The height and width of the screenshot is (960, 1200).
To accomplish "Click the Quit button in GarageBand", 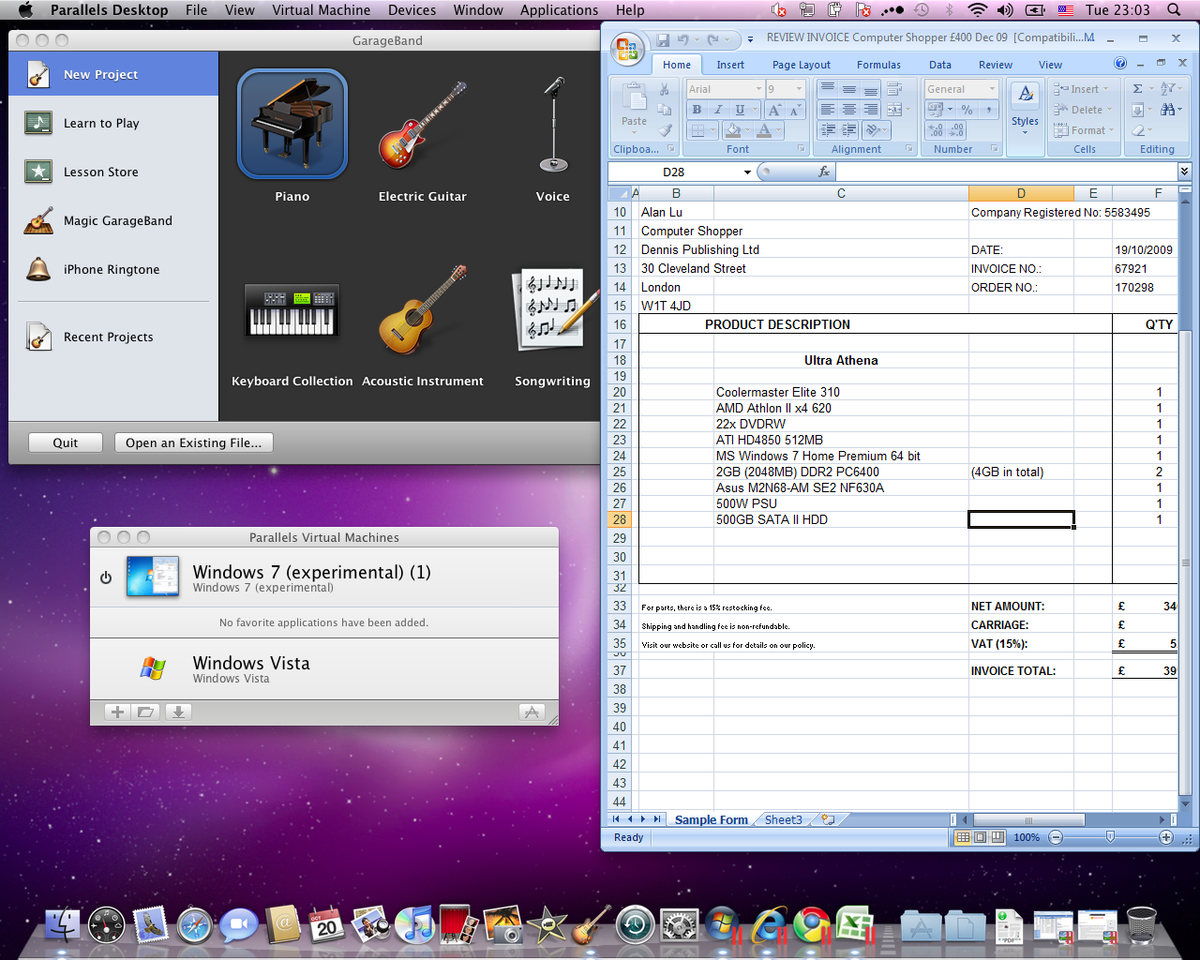I will [x=64, y=442].
